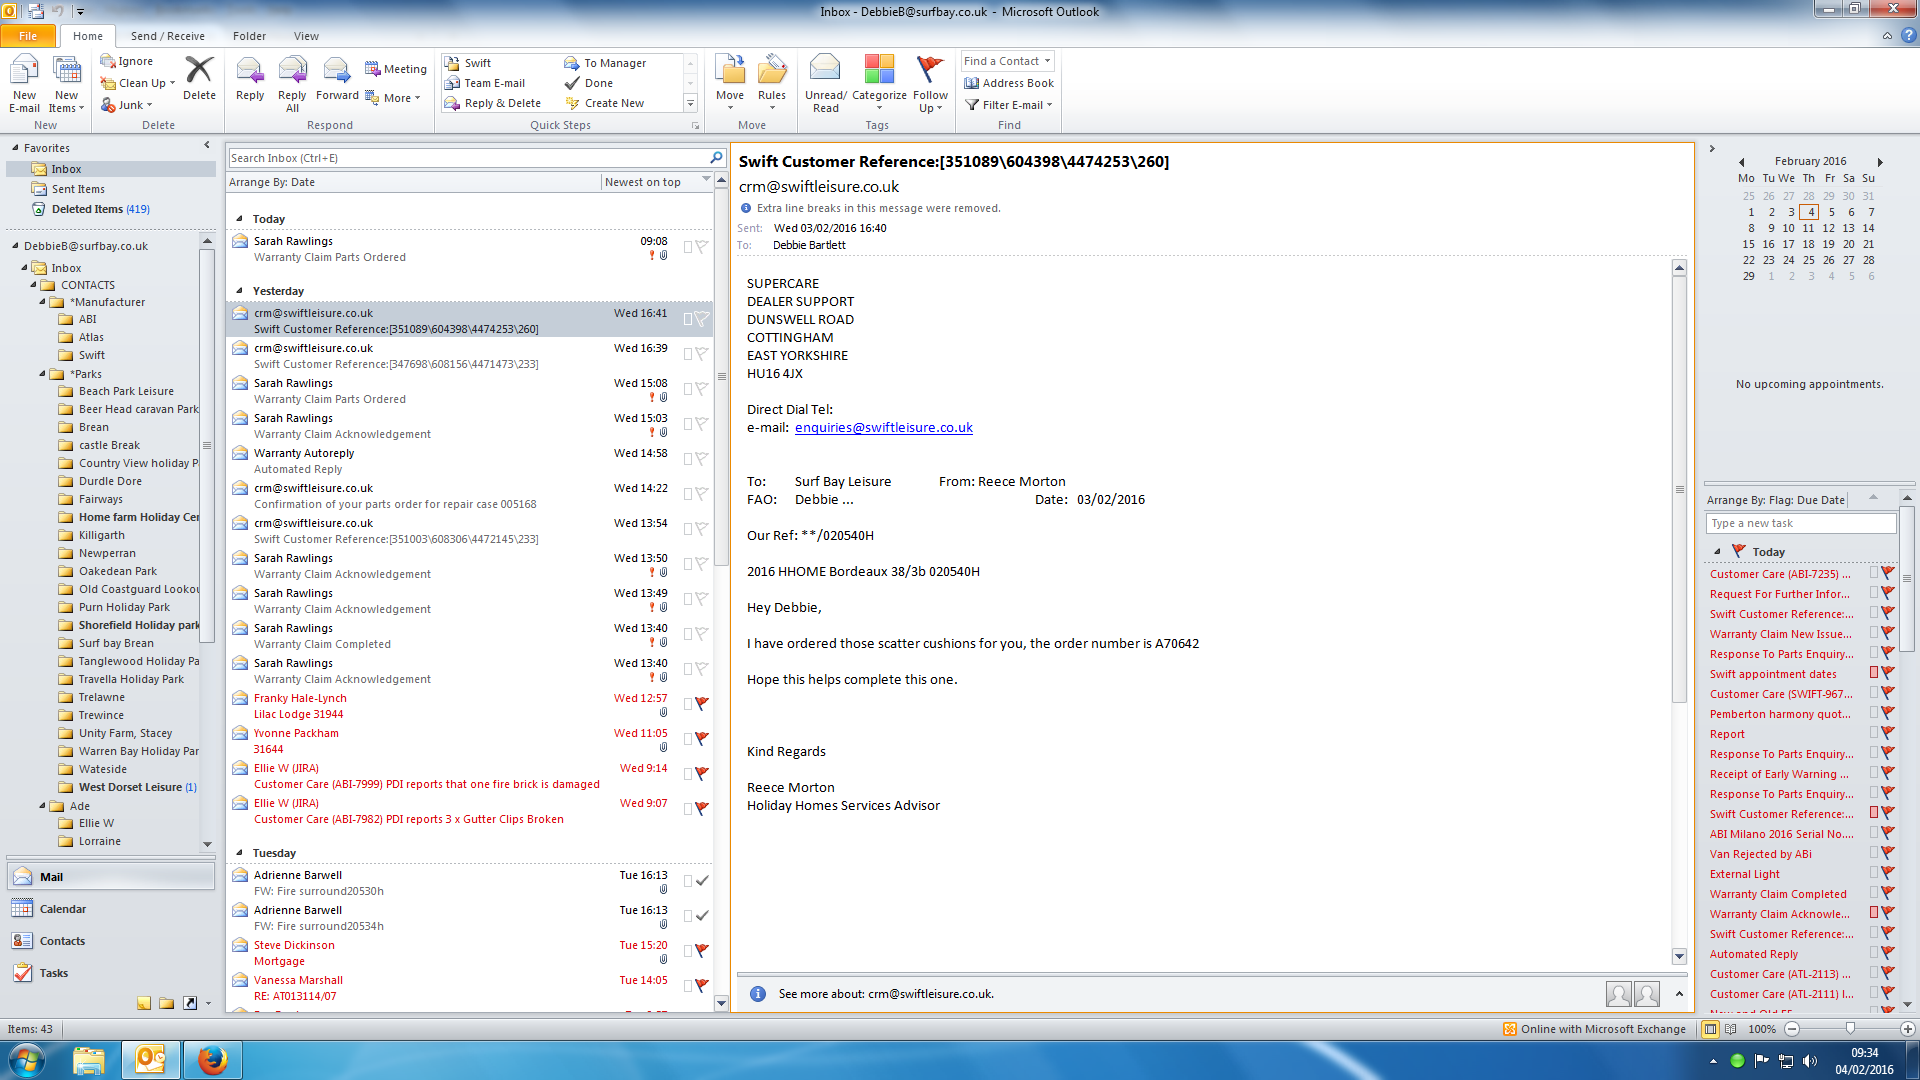Image resolution: width=1920 pixels, height=1080 pixels.
Task: Open the Categorize color squares icon
Action: [x=879, y=72]
